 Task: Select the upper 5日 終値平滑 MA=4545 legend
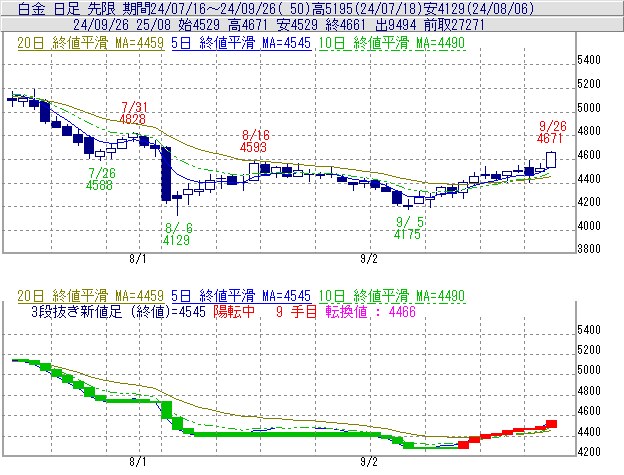pos(241,43)
